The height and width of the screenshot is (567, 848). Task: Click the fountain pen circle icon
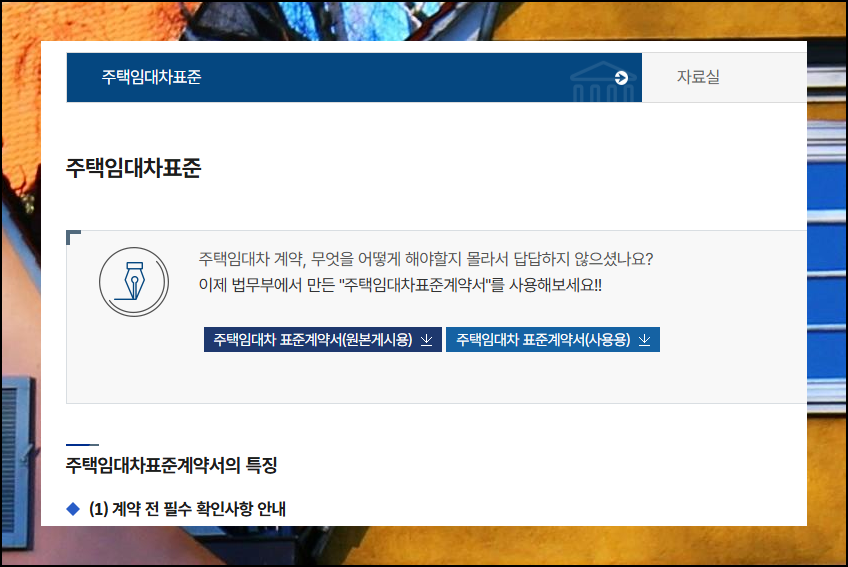point(134,282)
